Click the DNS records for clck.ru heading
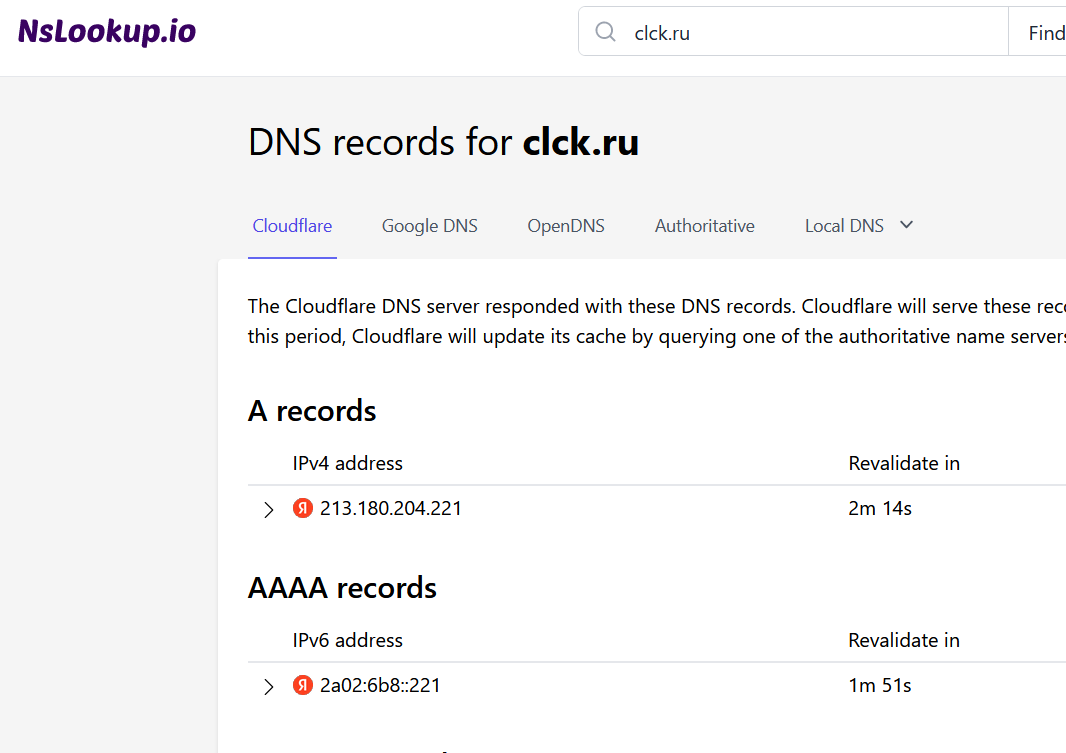 444,141
